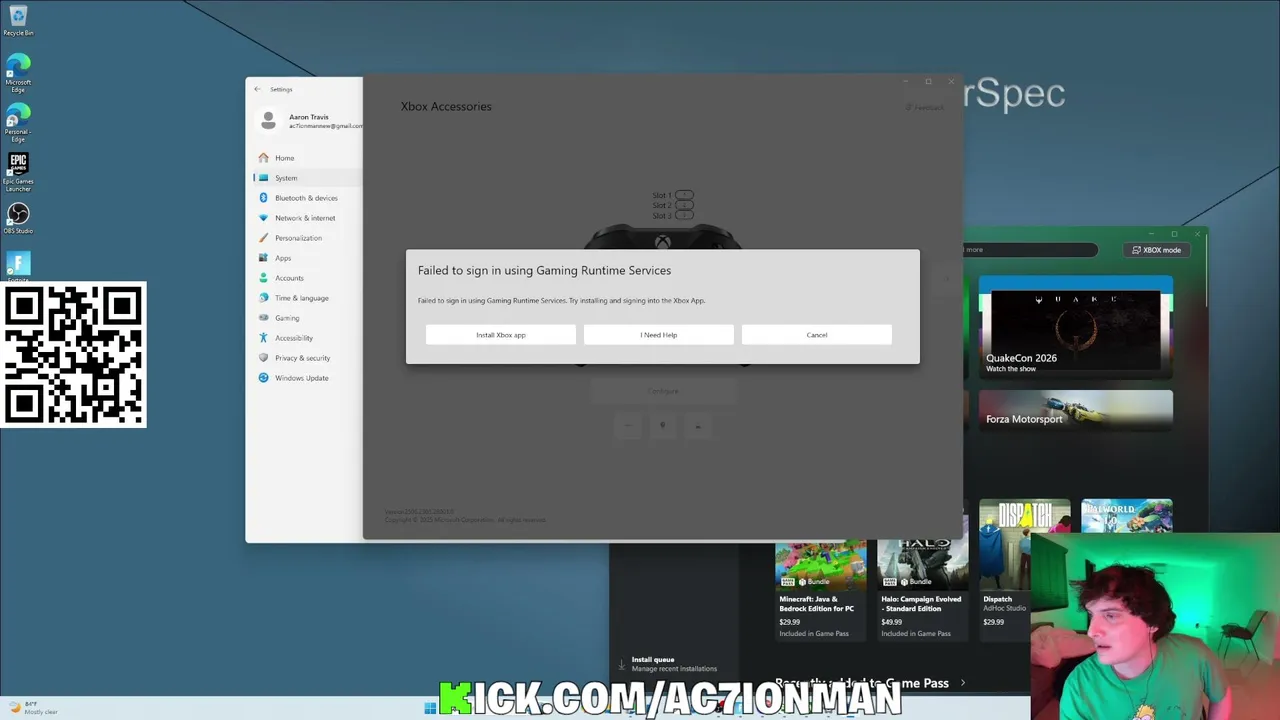Launch OBS Studio from the desktop
The image size is (1280, 720).
pyautogui.click(x=18, y=219)
